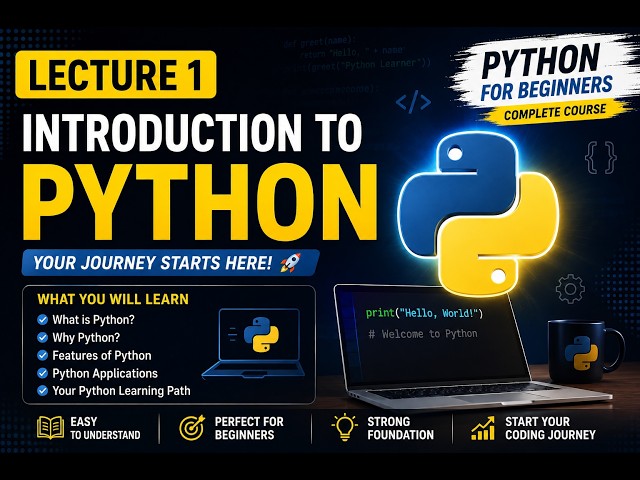This screenshot has height=480, width=640.
Task: Click the # Welcome to Python comment
Action: pyautogui.click(x=423, y=334)
